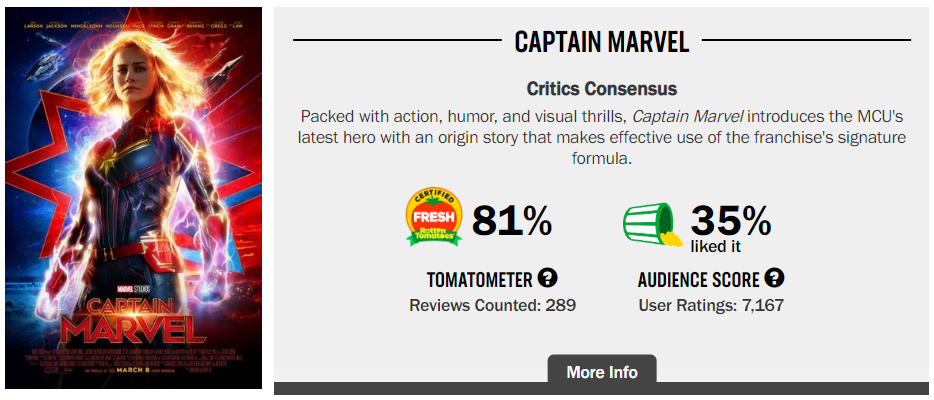
Task: Open the Captain Marvel poster thumbnail
Action: click(x=133, y=198)
